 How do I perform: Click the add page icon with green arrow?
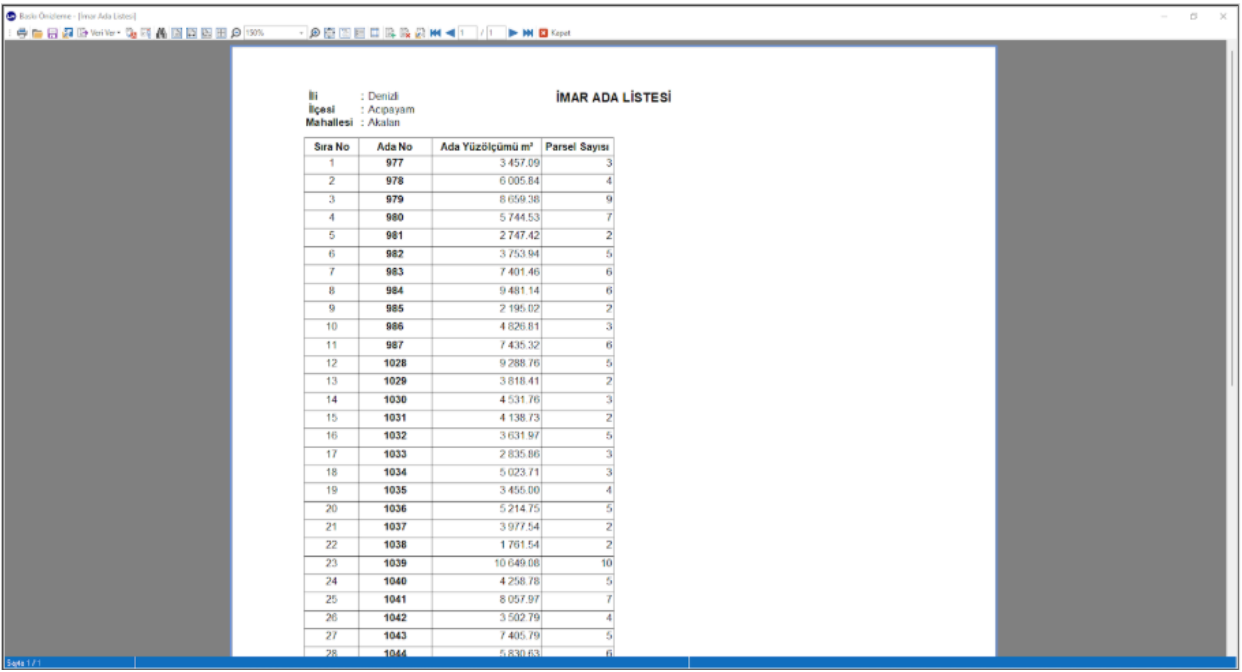[390, 33]
